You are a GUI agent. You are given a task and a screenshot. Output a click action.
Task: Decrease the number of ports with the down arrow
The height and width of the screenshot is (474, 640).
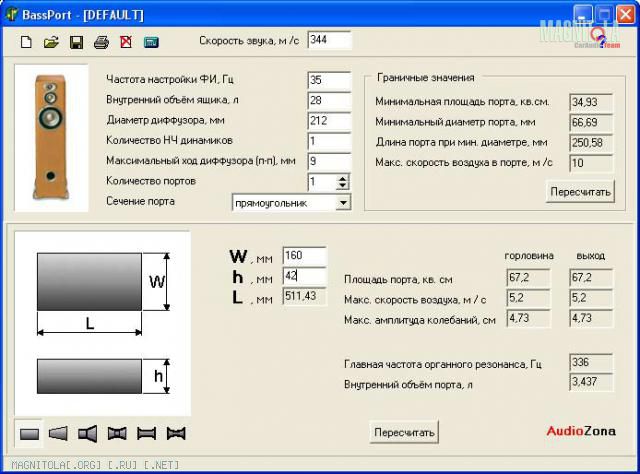click(x=343, y=186)
